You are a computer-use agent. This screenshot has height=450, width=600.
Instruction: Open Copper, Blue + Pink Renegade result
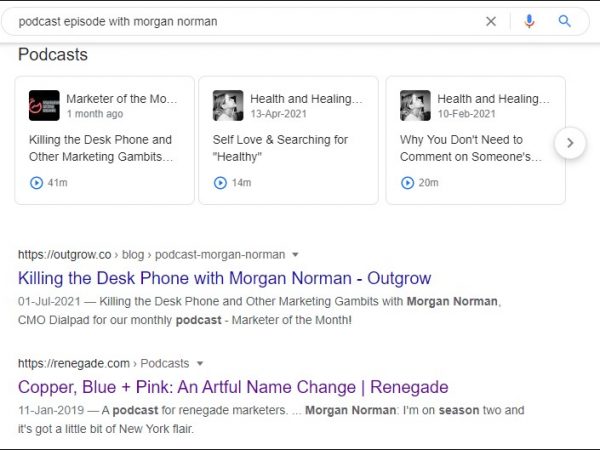(233, 387)
